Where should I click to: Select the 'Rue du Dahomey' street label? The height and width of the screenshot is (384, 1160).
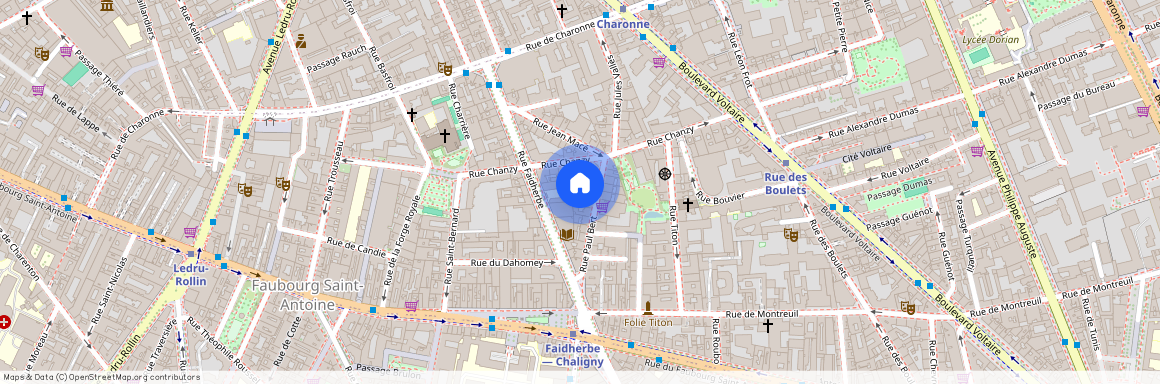point(507,263)
